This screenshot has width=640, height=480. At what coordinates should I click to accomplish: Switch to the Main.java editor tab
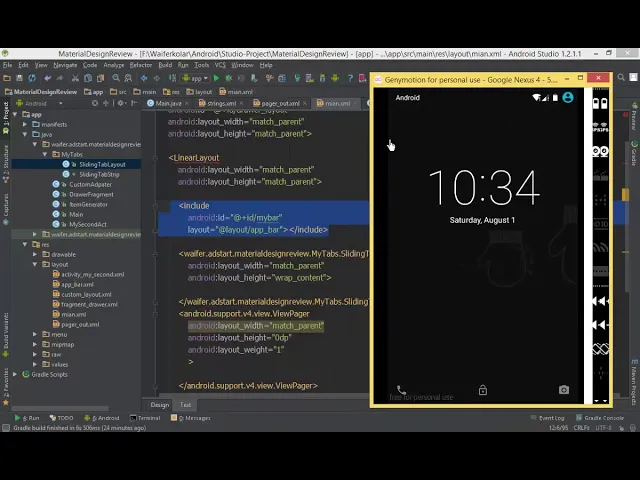click(168, 103)
